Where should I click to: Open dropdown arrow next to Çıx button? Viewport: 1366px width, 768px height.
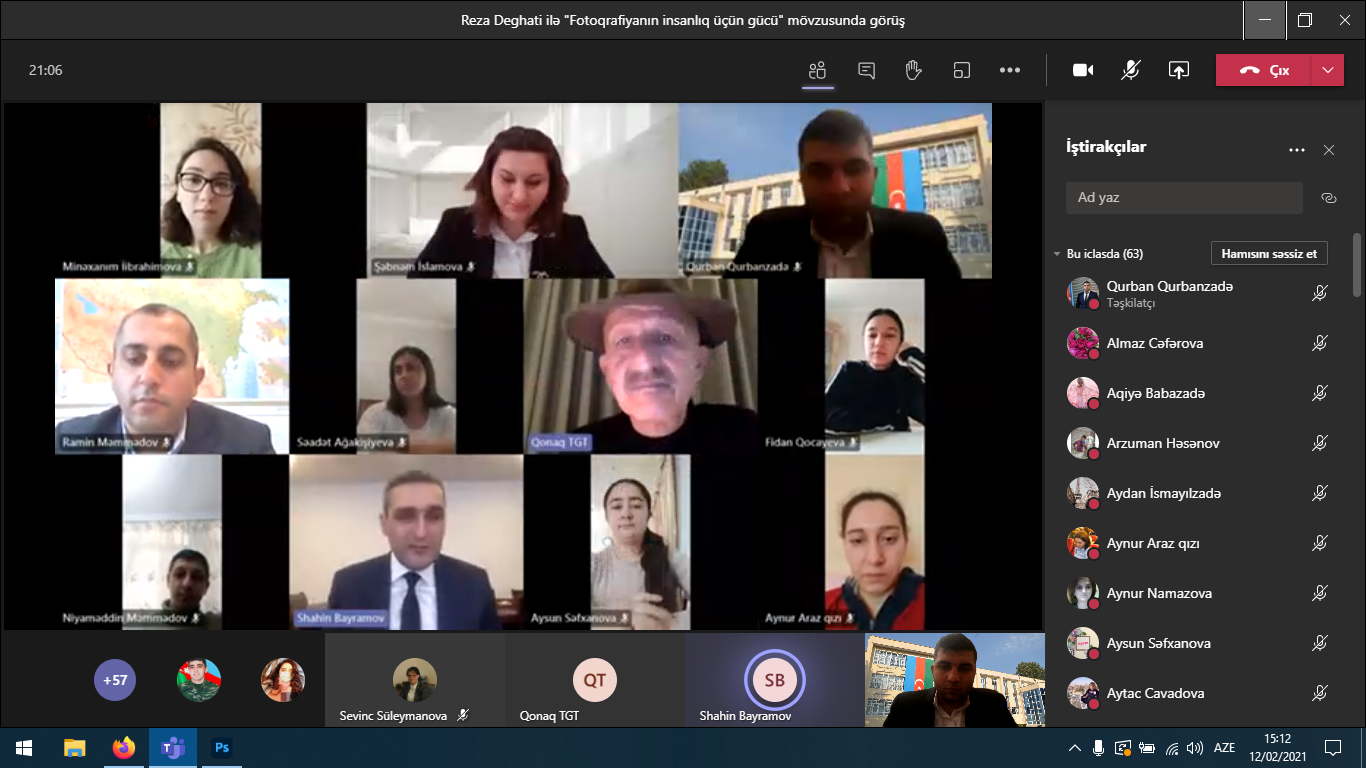(1327, 70)
